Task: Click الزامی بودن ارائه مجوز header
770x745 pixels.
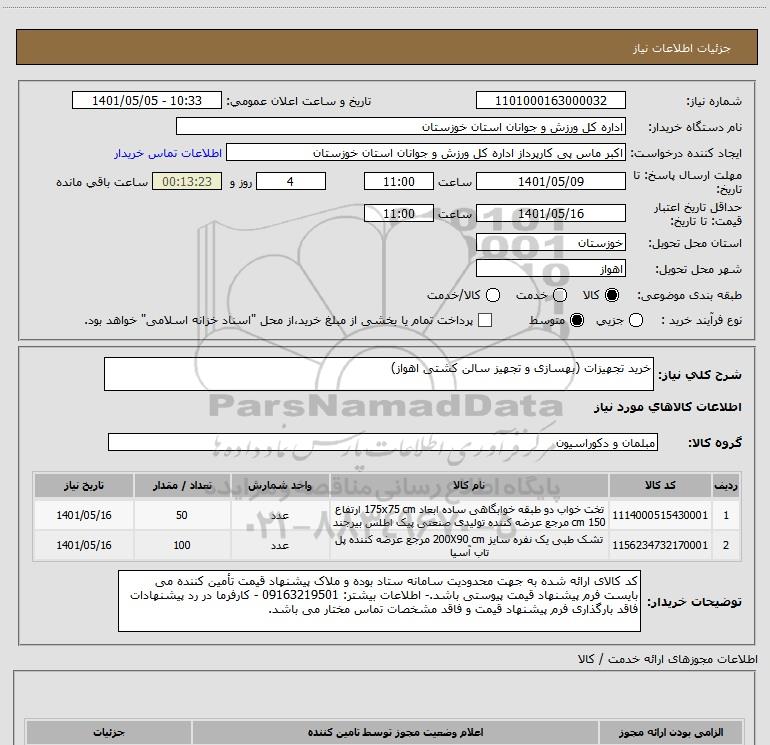Action: (x=671, y=732)
